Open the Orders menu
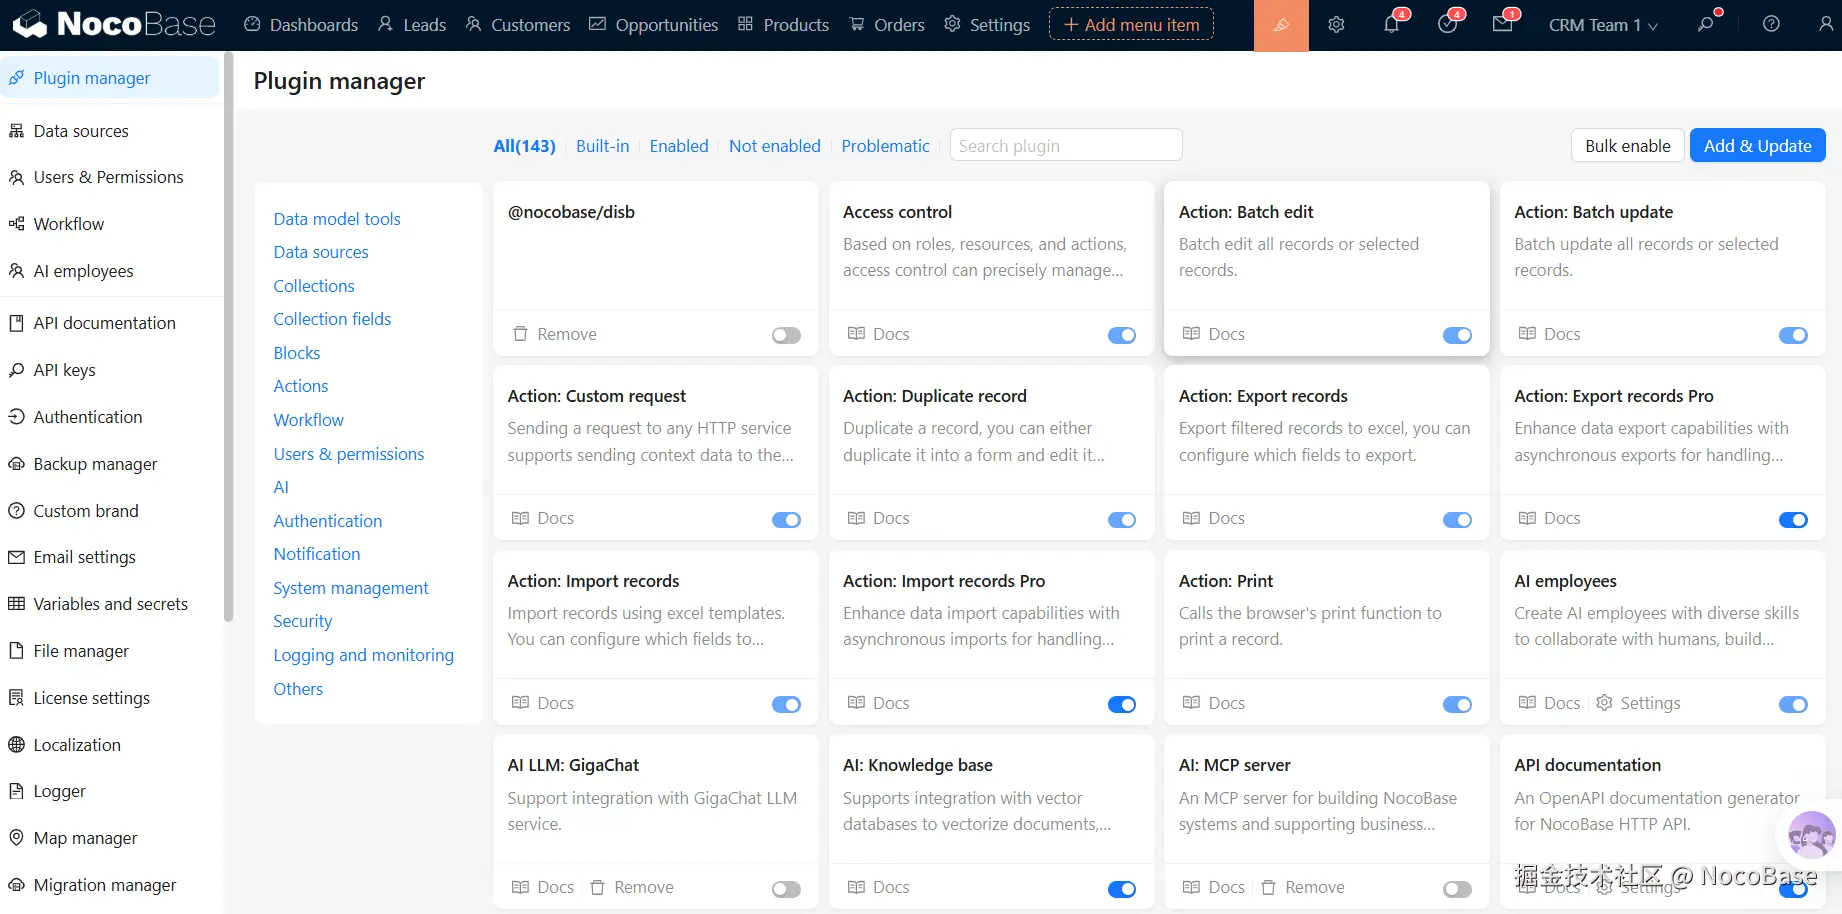The width and height of the screenshot is (1842, 914). (887, 25)
